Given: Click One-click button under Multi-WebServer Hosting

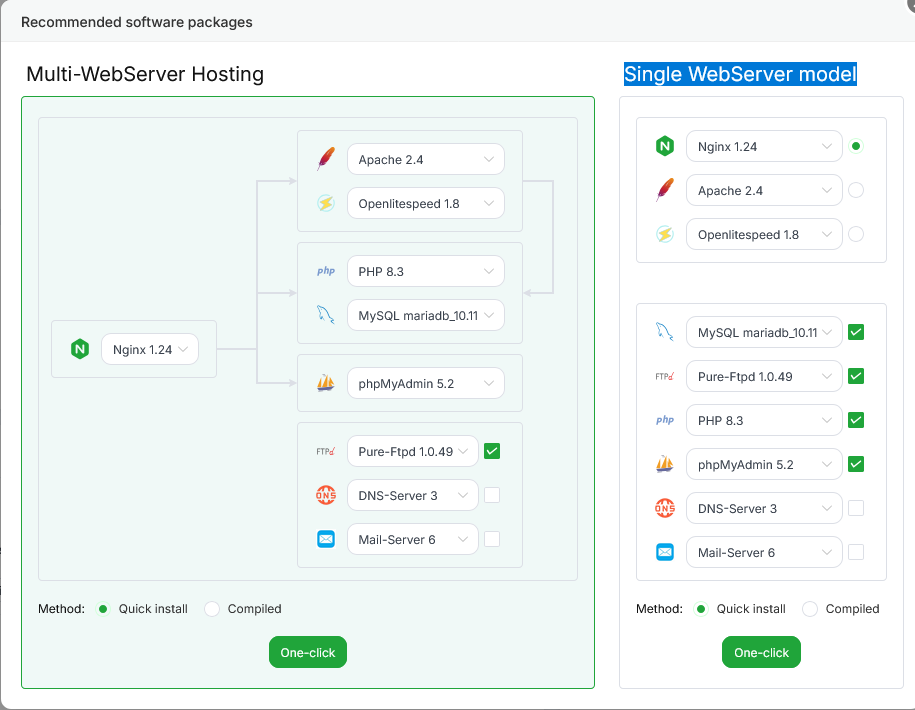Looking at the screenshot, I should (x=308, y=653).
